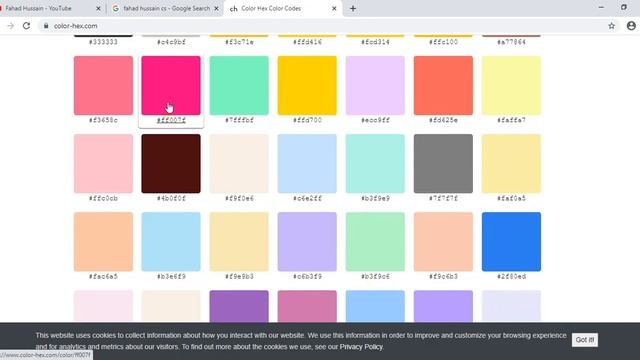This screenshot has width=640, height=360.
Task: Pick the lavender #c6b3f9 swatch
Action: coord(307,242)
